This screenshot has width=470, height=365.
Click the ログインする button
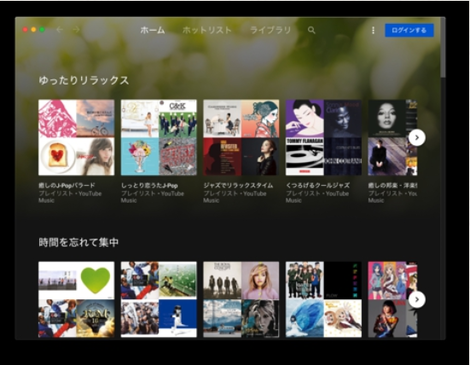point(409,30)
